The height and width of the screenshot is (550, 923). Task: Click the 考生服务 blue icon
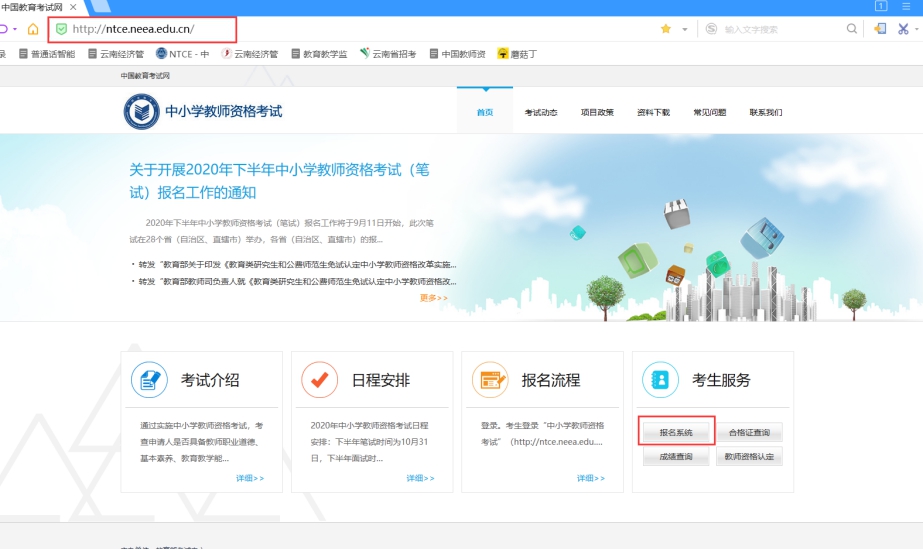click(x=661, y=380)
